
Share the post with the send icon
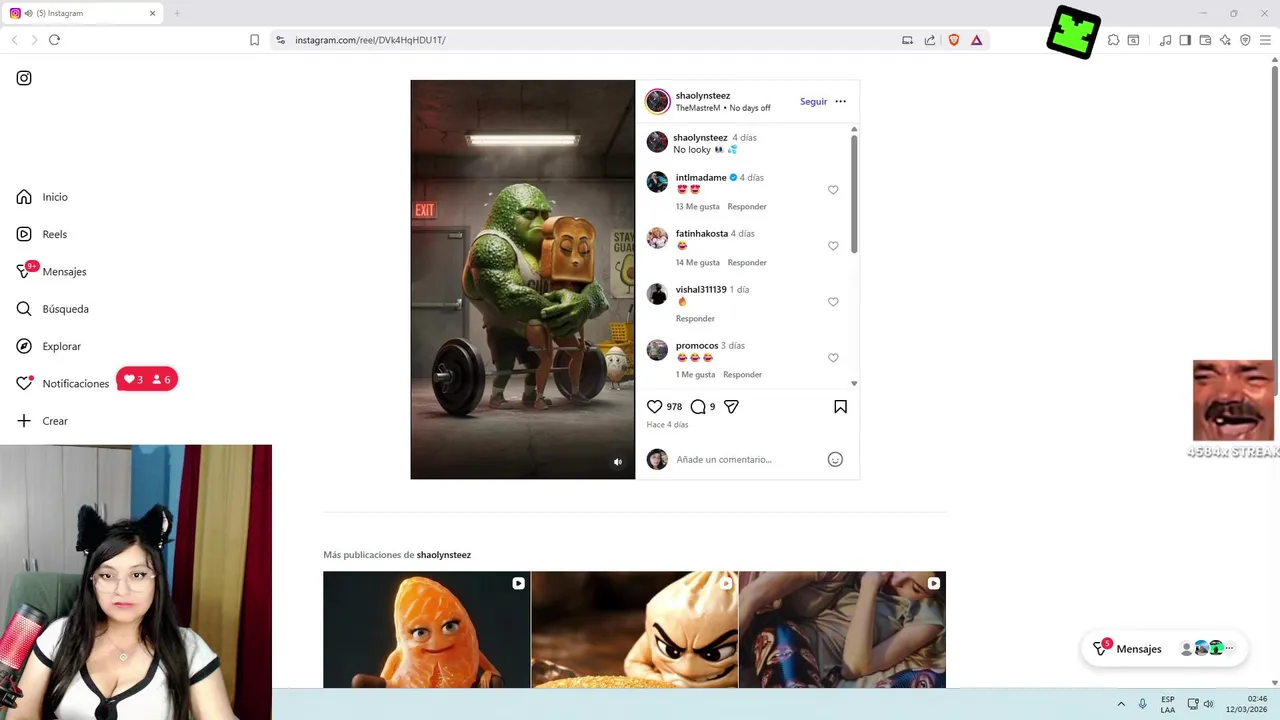coord(731,407)
